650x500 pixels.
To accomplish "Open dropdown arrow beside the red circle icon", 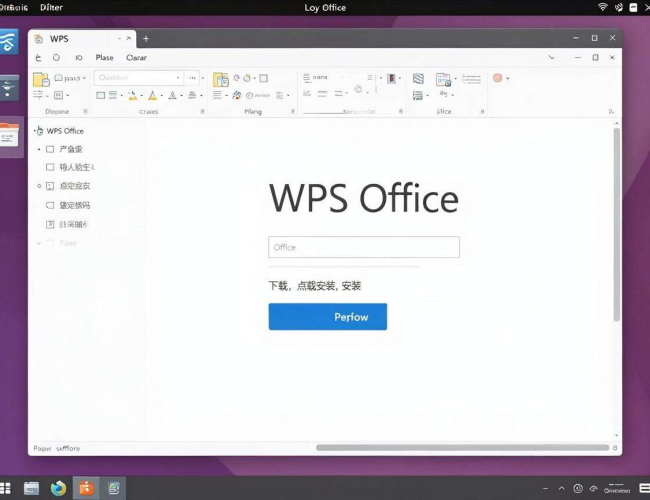I will click(x=508, y=78).
